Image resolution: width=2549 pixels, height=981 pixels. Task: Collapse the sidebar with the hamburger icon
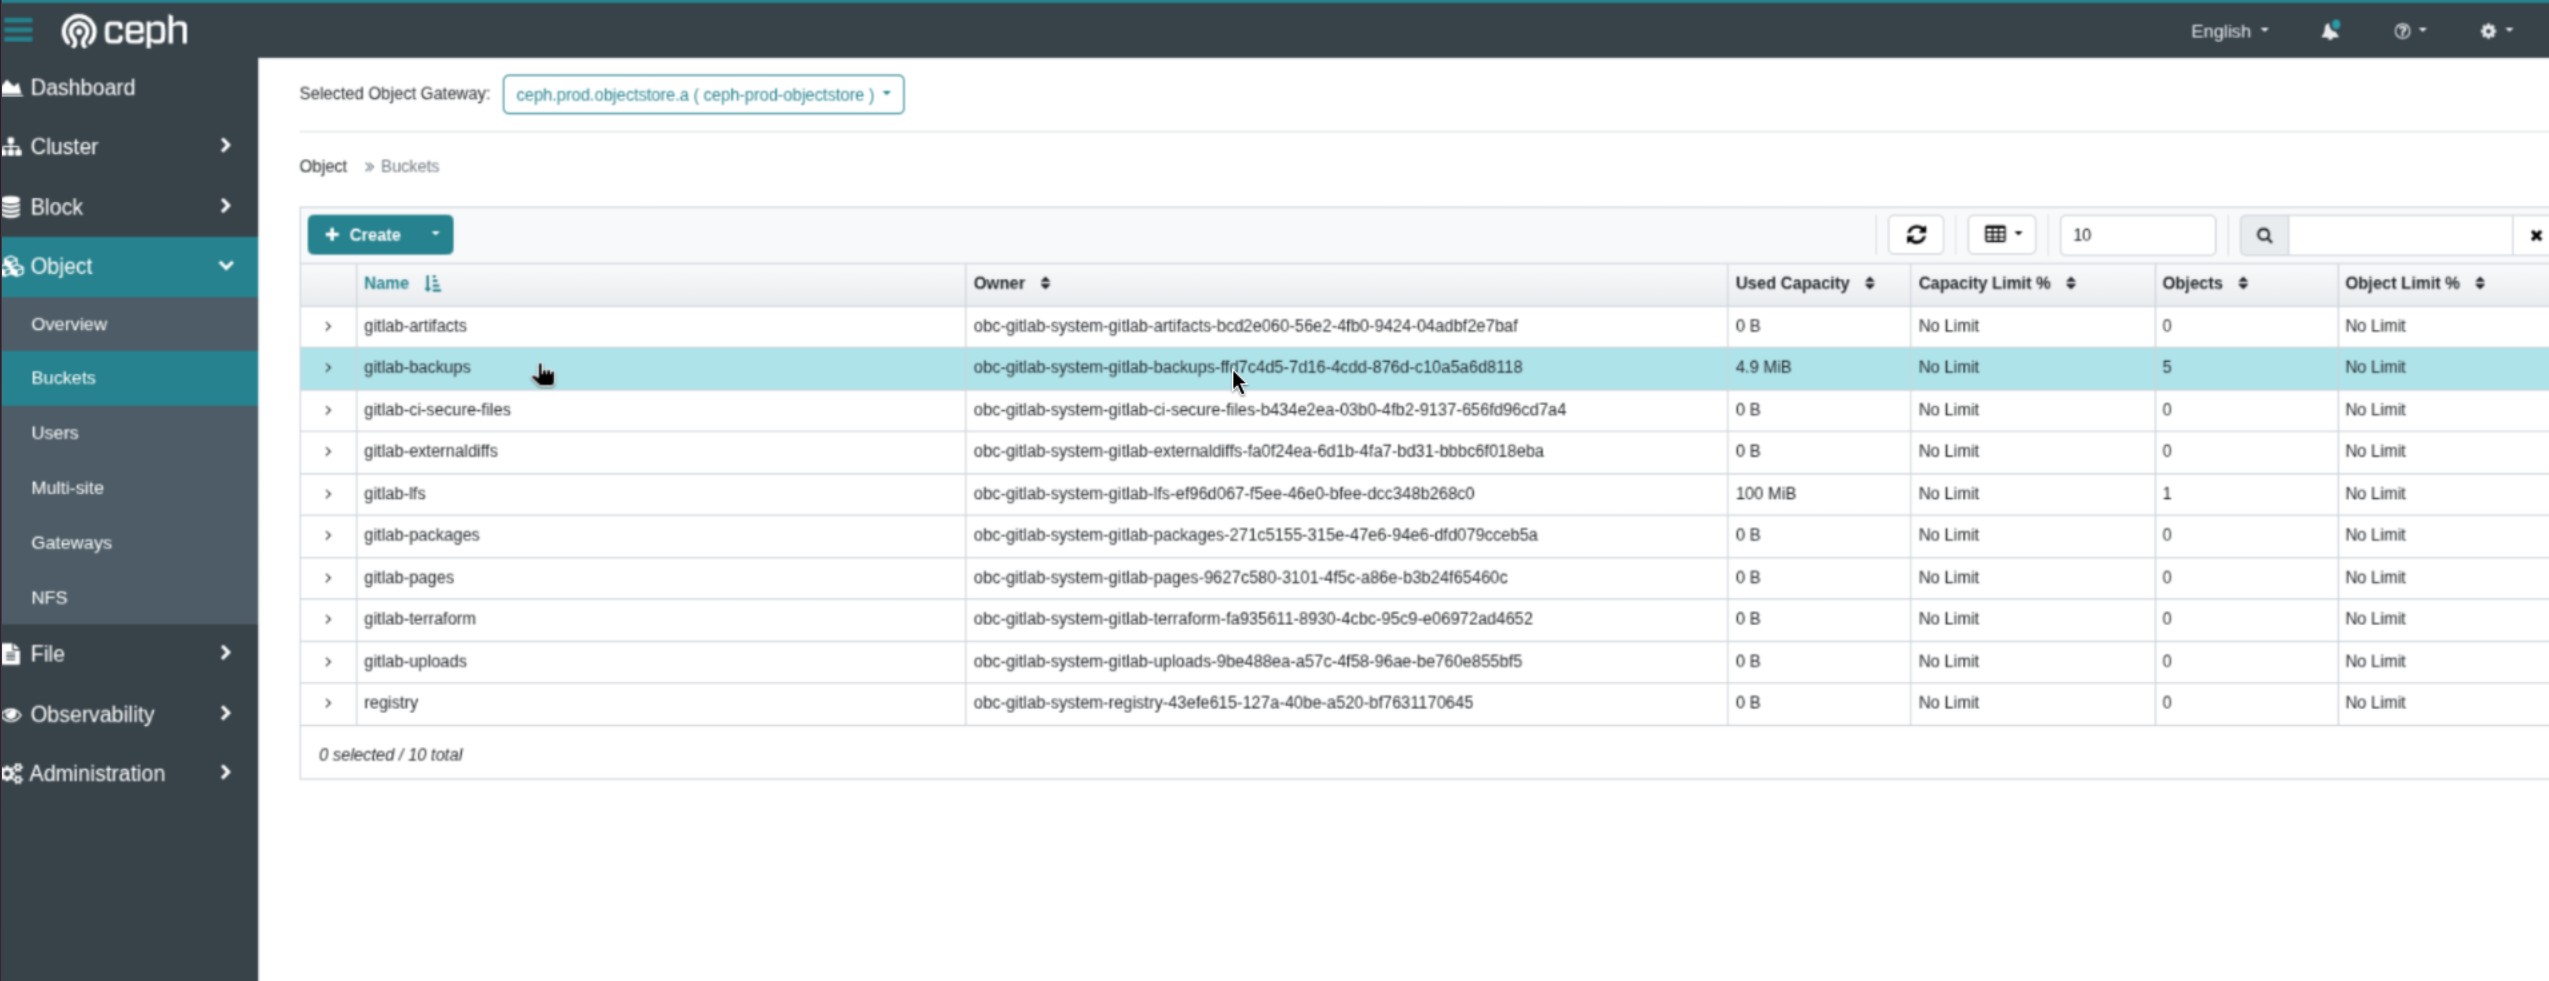[x=17, y=29]
